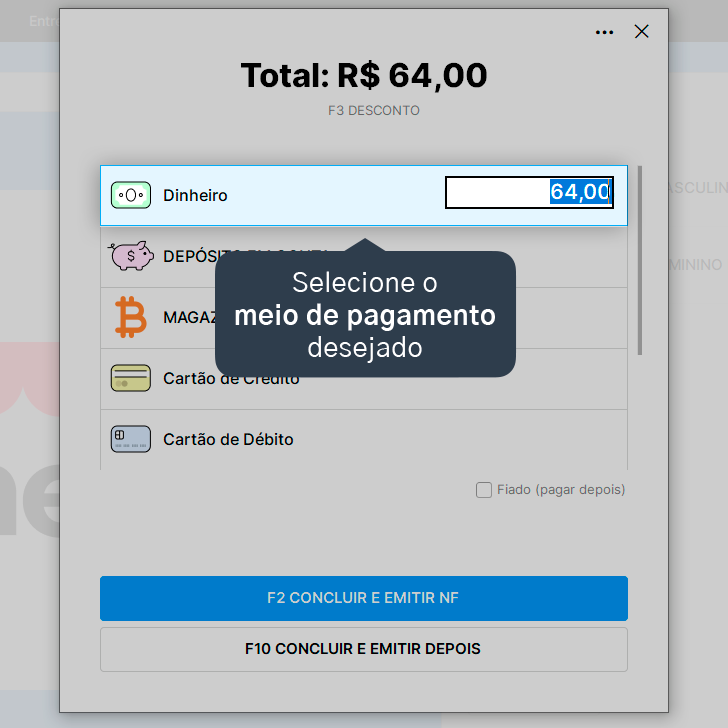Choose Cartão de Crédito payment option
Image resolution: width=728 pixels, height=728 pixels.
click(x=364, y=379)
